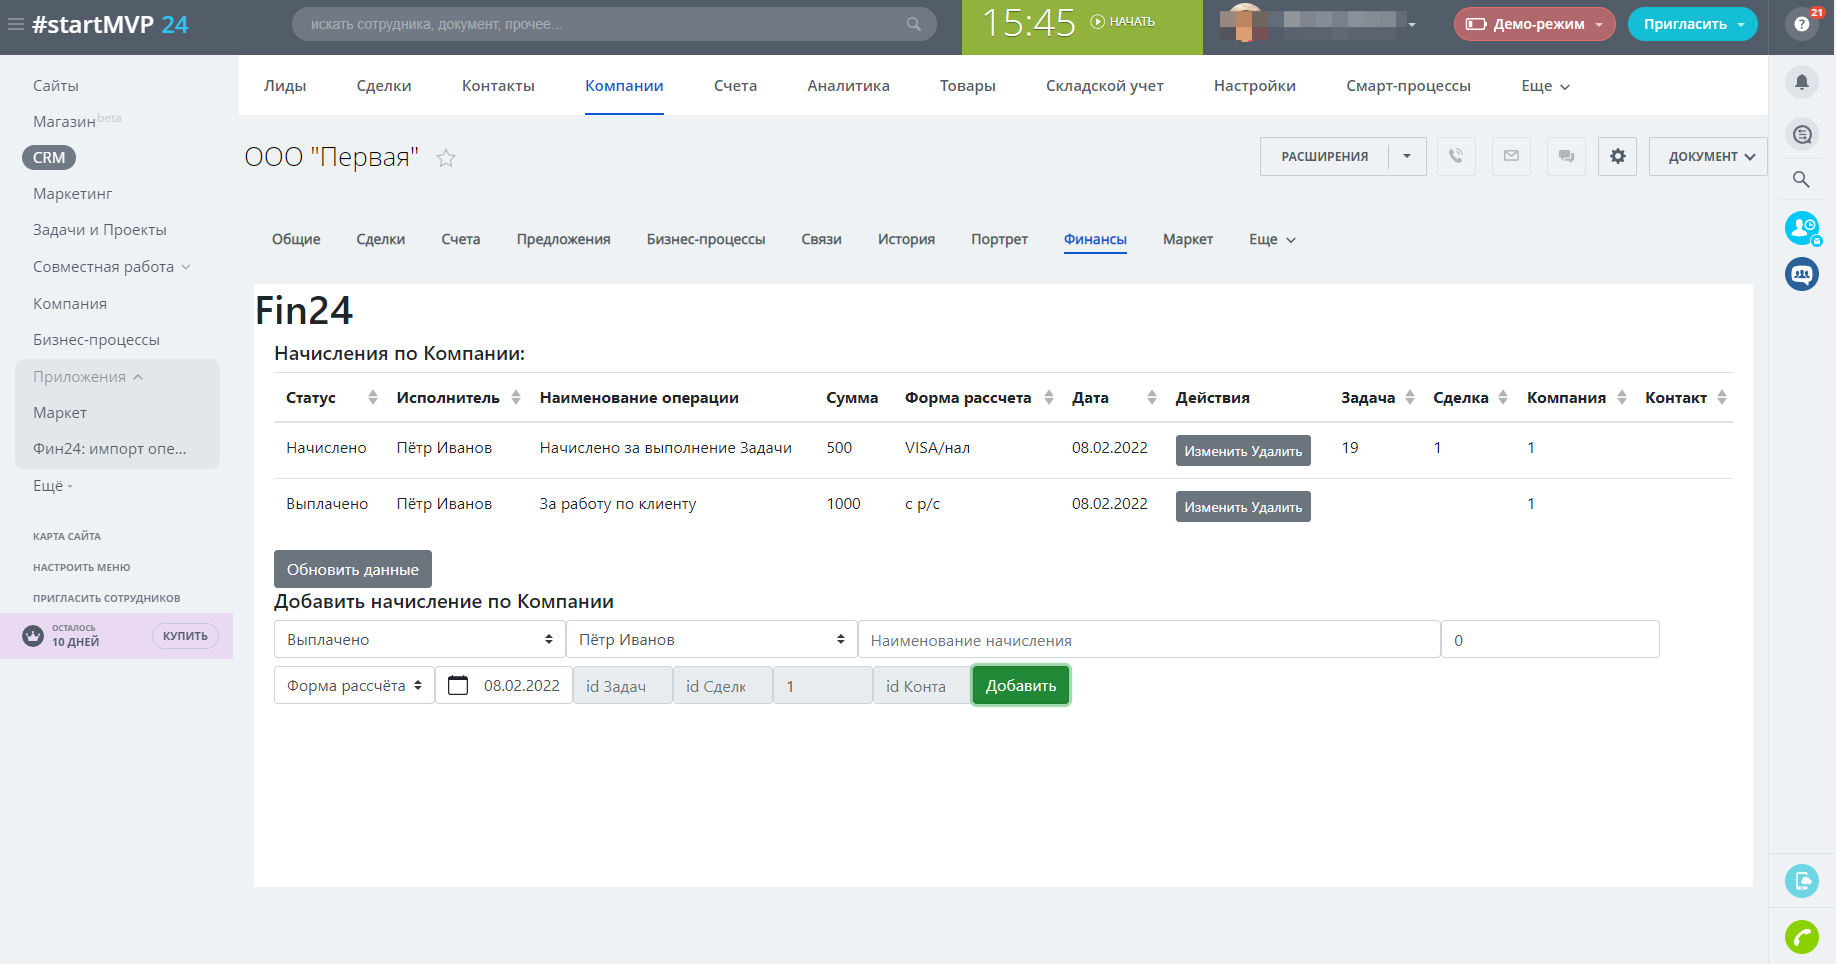Open the Форма рассчёта dropdown
Viewport: 1836px width, 964px height.
pyautogui.click(x=354, y=686)
